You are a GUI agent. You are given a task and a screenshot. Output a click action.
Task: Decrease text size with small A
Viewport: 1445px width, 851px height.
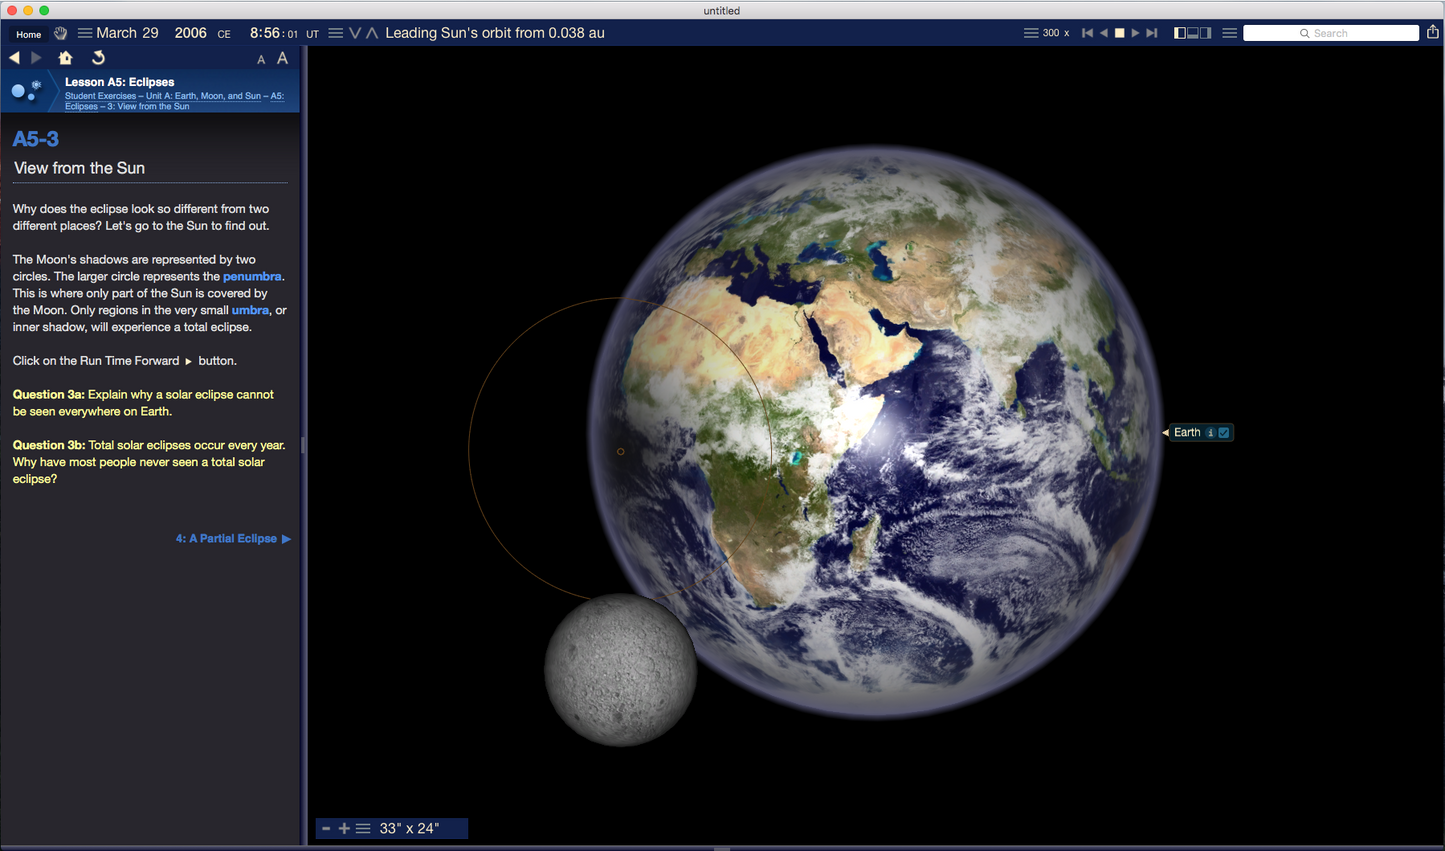coord(261,60)
